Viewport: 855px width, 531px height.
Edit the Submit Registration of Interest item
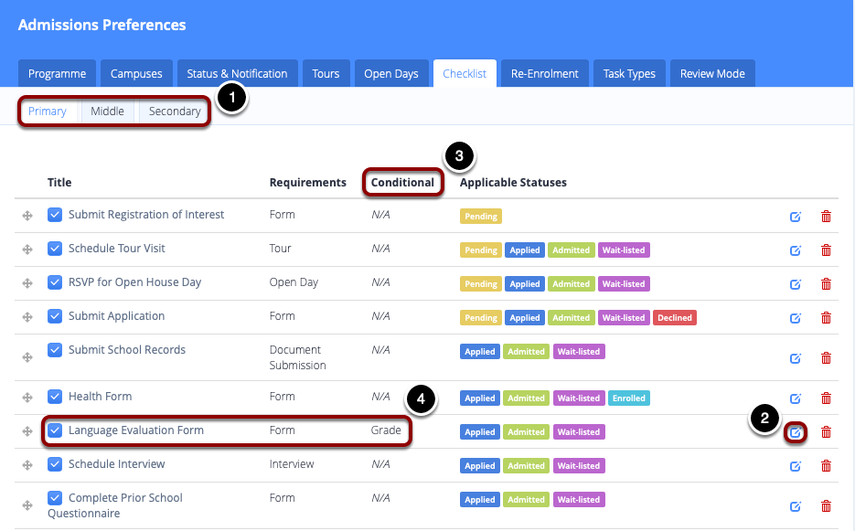[796, 216]
